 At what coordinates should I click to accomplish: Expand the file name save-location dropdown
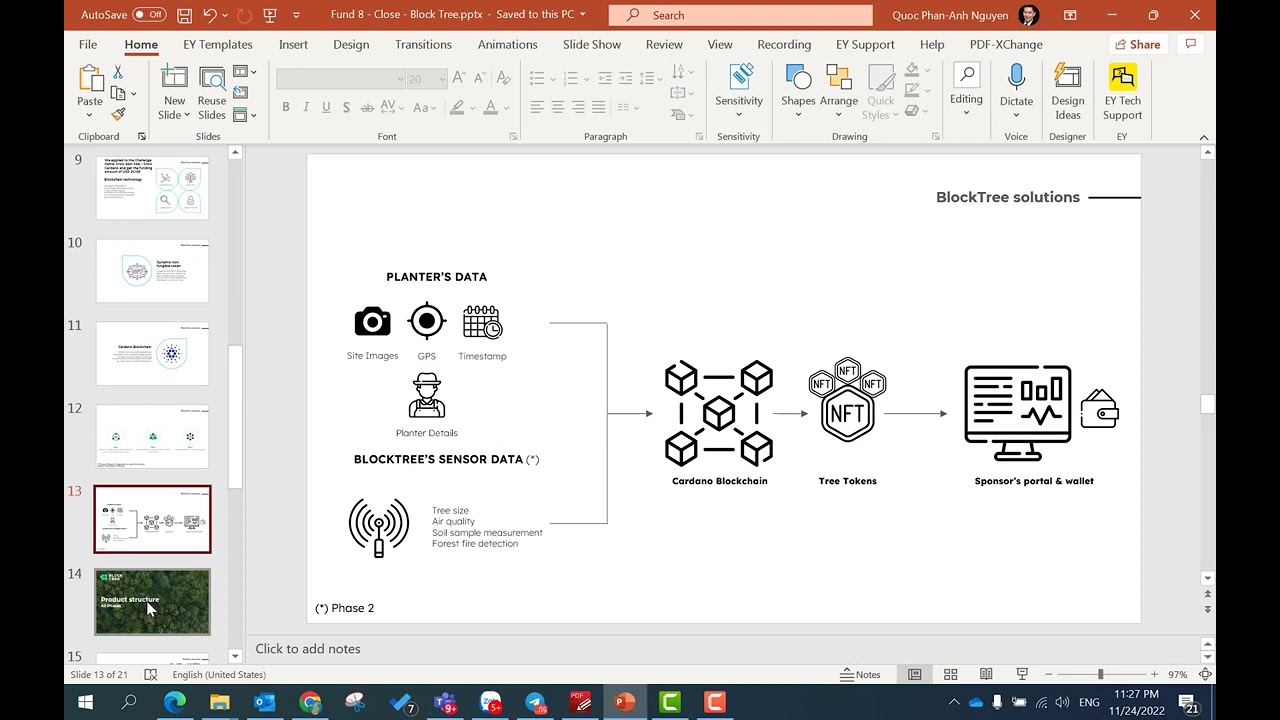583,15
